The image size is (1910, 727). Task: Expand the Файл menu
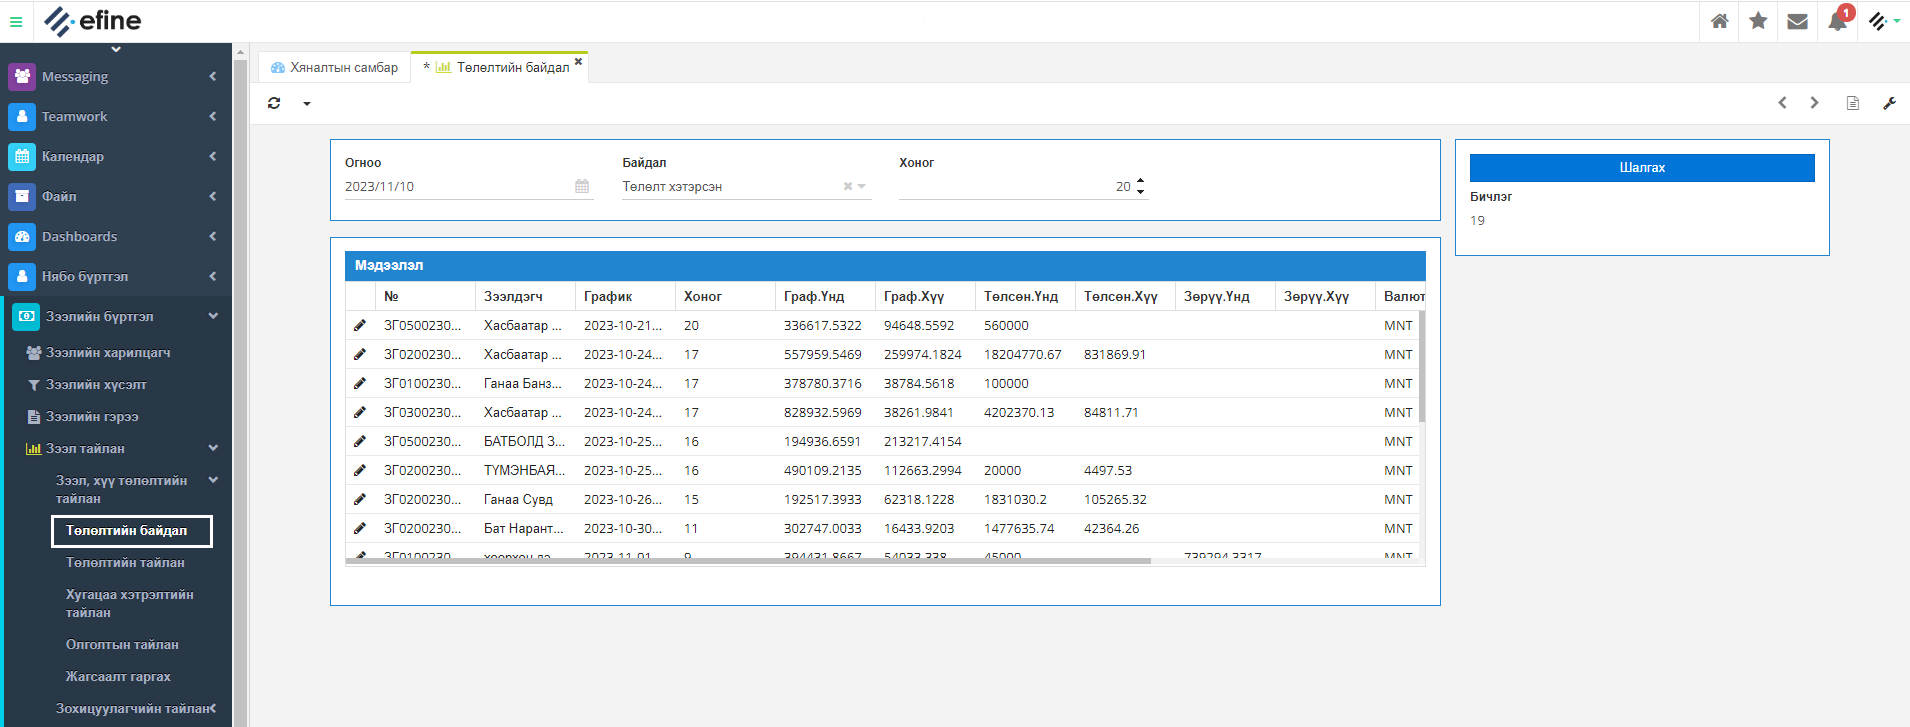click(x=116, y=196)
